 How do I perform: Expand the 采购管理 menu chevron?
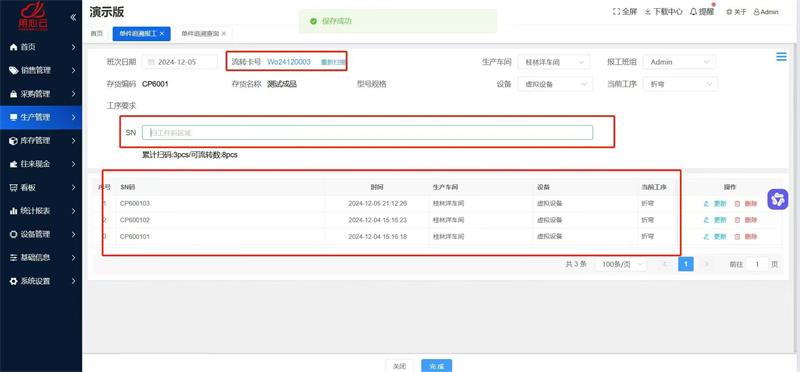pyautogui.click(x=73, y=94)
